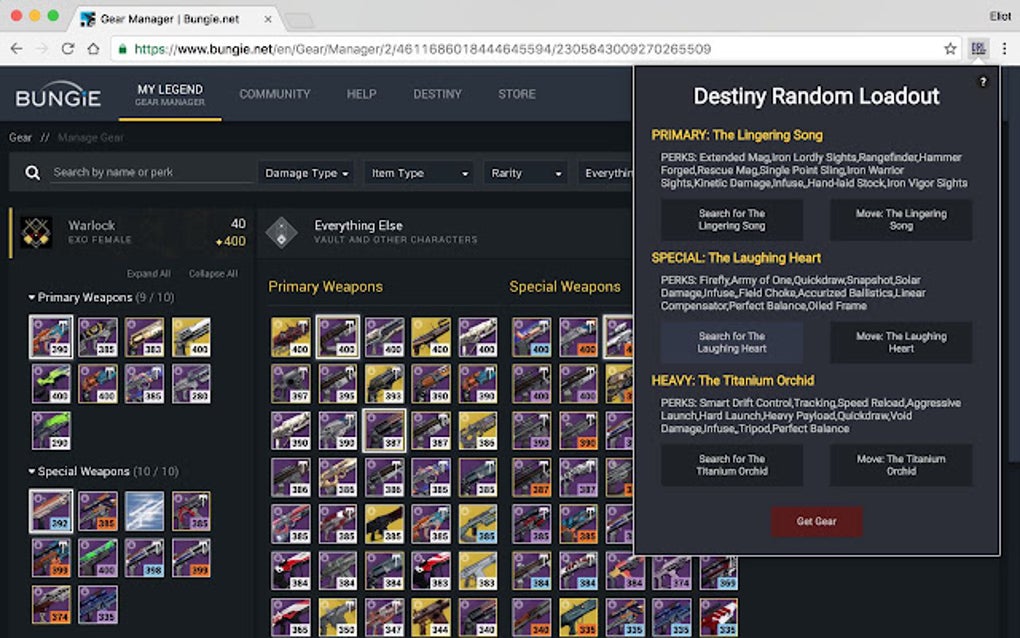Select the first Special Weapons thumbnail
Image resolution: width=1020 pixels, height=638 pixels.
click(x=50, y=511)
